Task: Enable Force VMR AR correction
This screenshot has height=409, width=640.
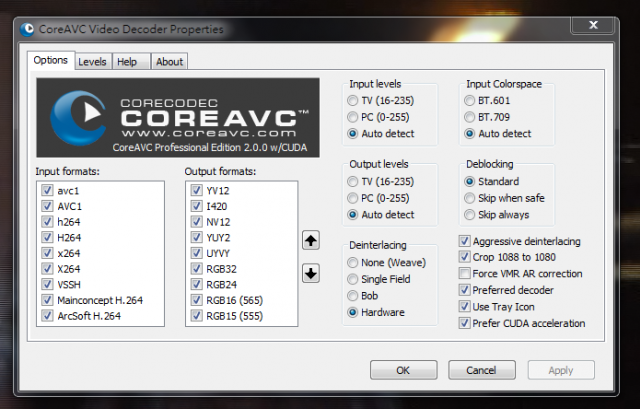Action: (x=464, y=273)
